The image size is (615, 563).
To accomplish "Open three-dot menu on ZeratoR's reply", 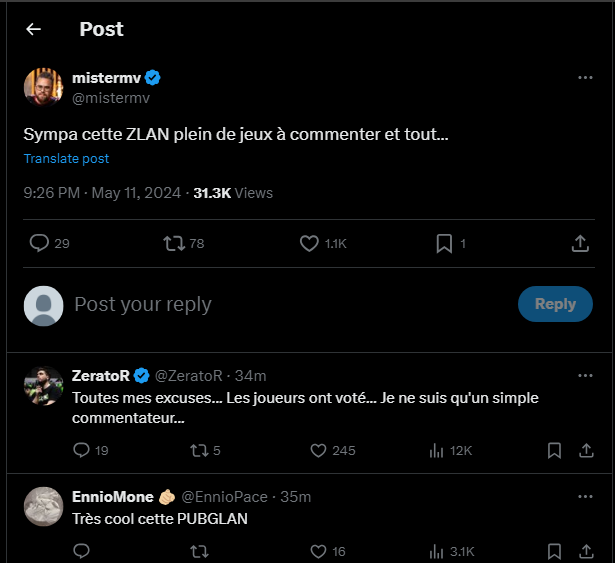I will pos(585,375).
